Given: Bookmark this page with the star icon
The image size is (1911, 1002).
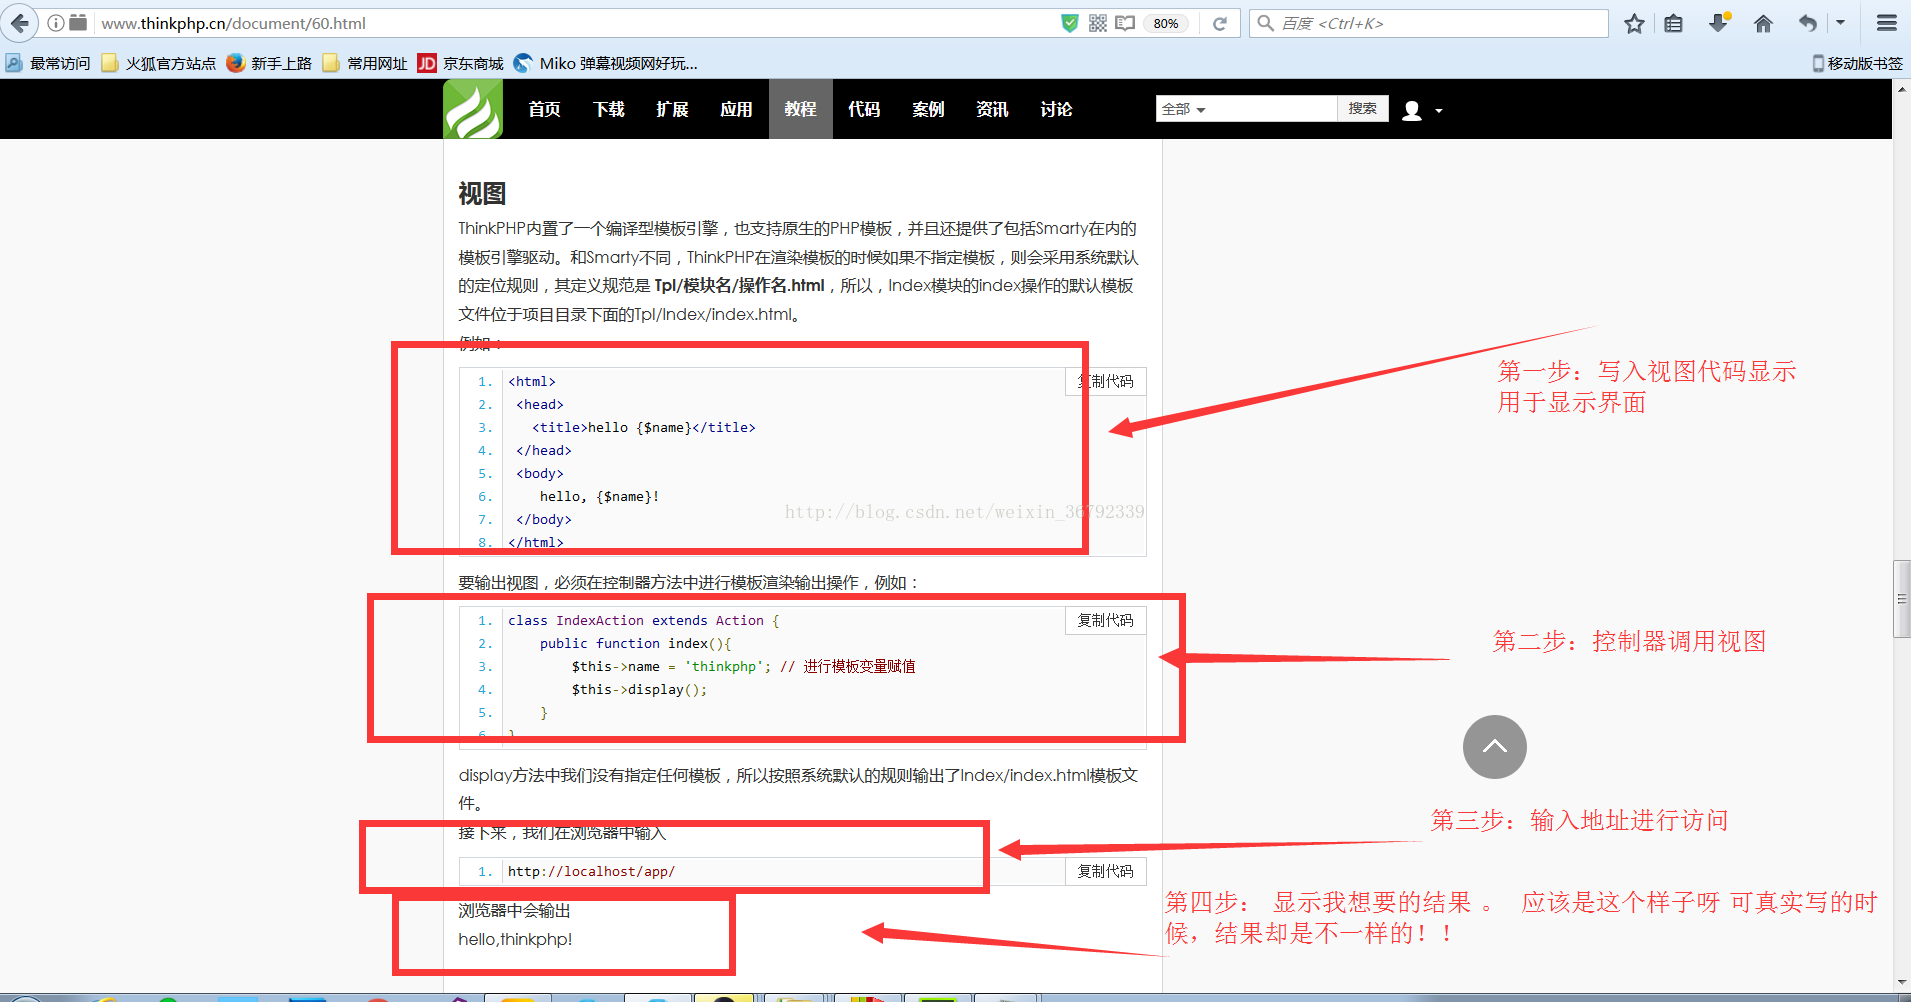Looking at the screenshot, I should point(1634,23).
